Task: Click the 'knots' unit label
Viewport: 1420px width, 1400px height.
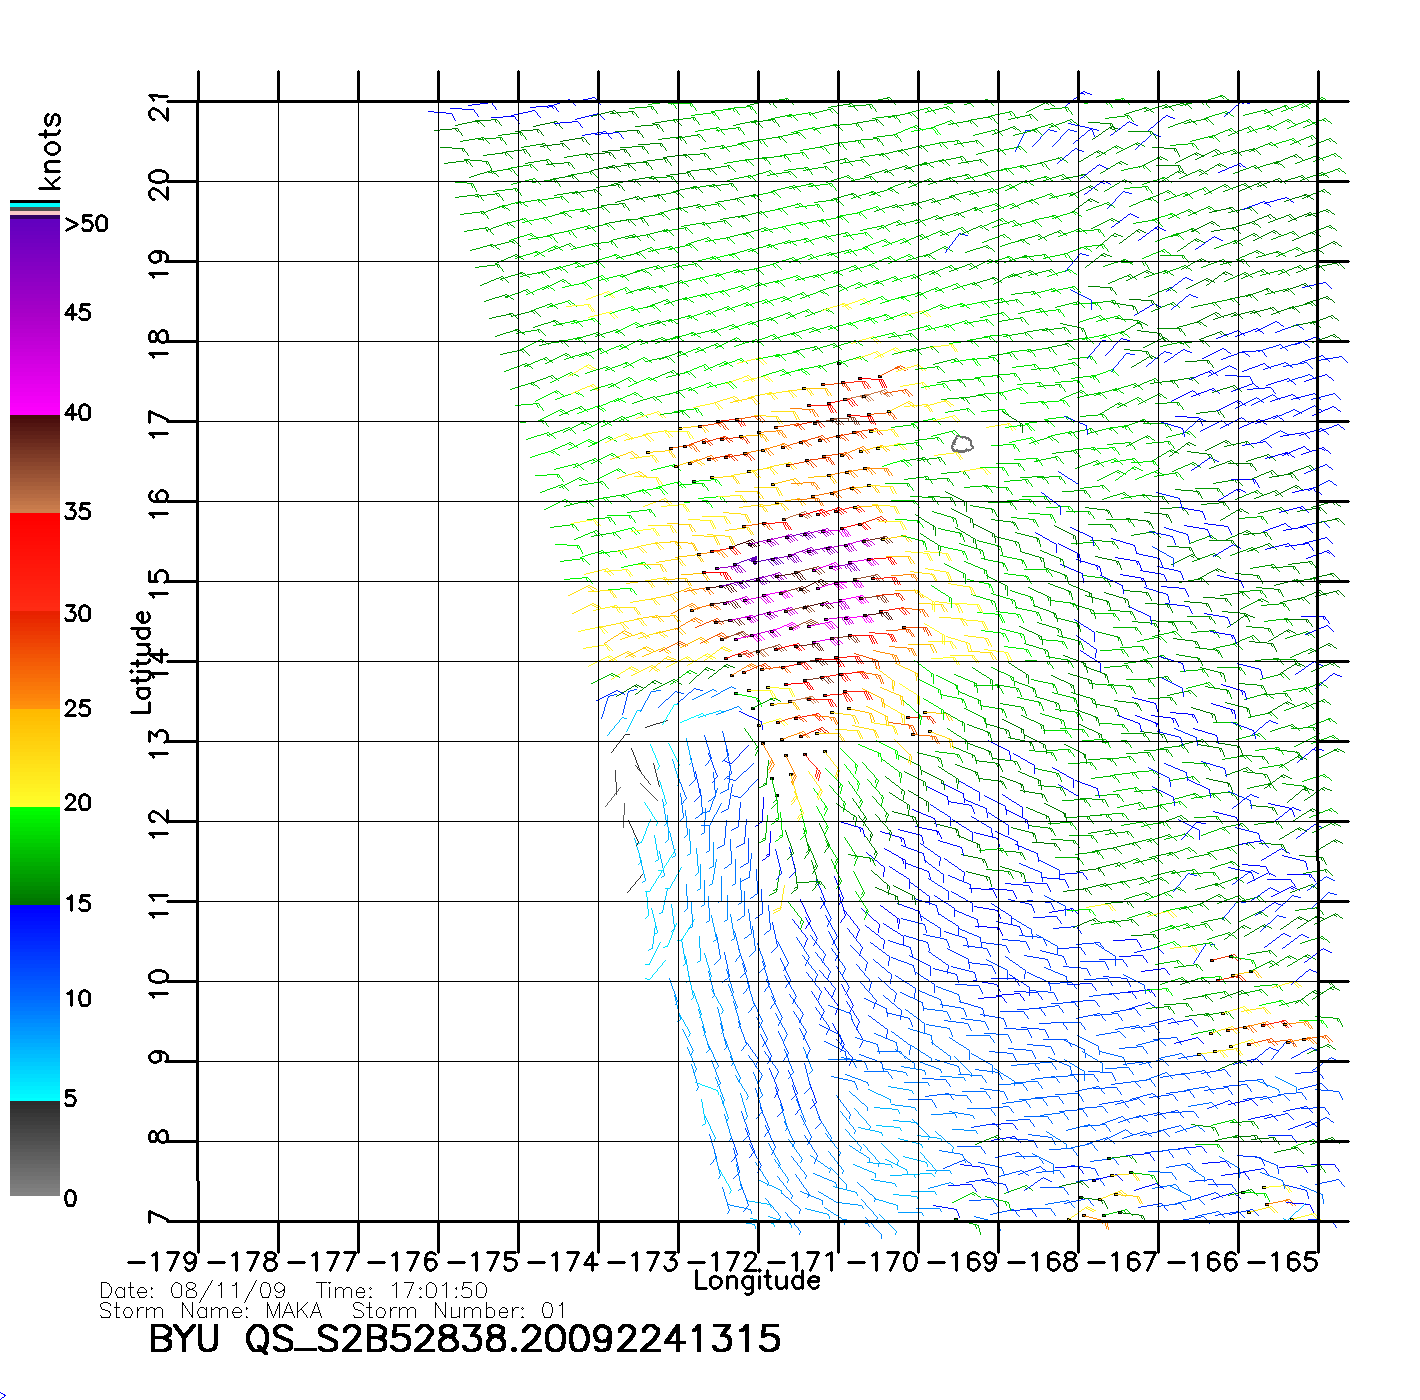Action: coord(50,151)
